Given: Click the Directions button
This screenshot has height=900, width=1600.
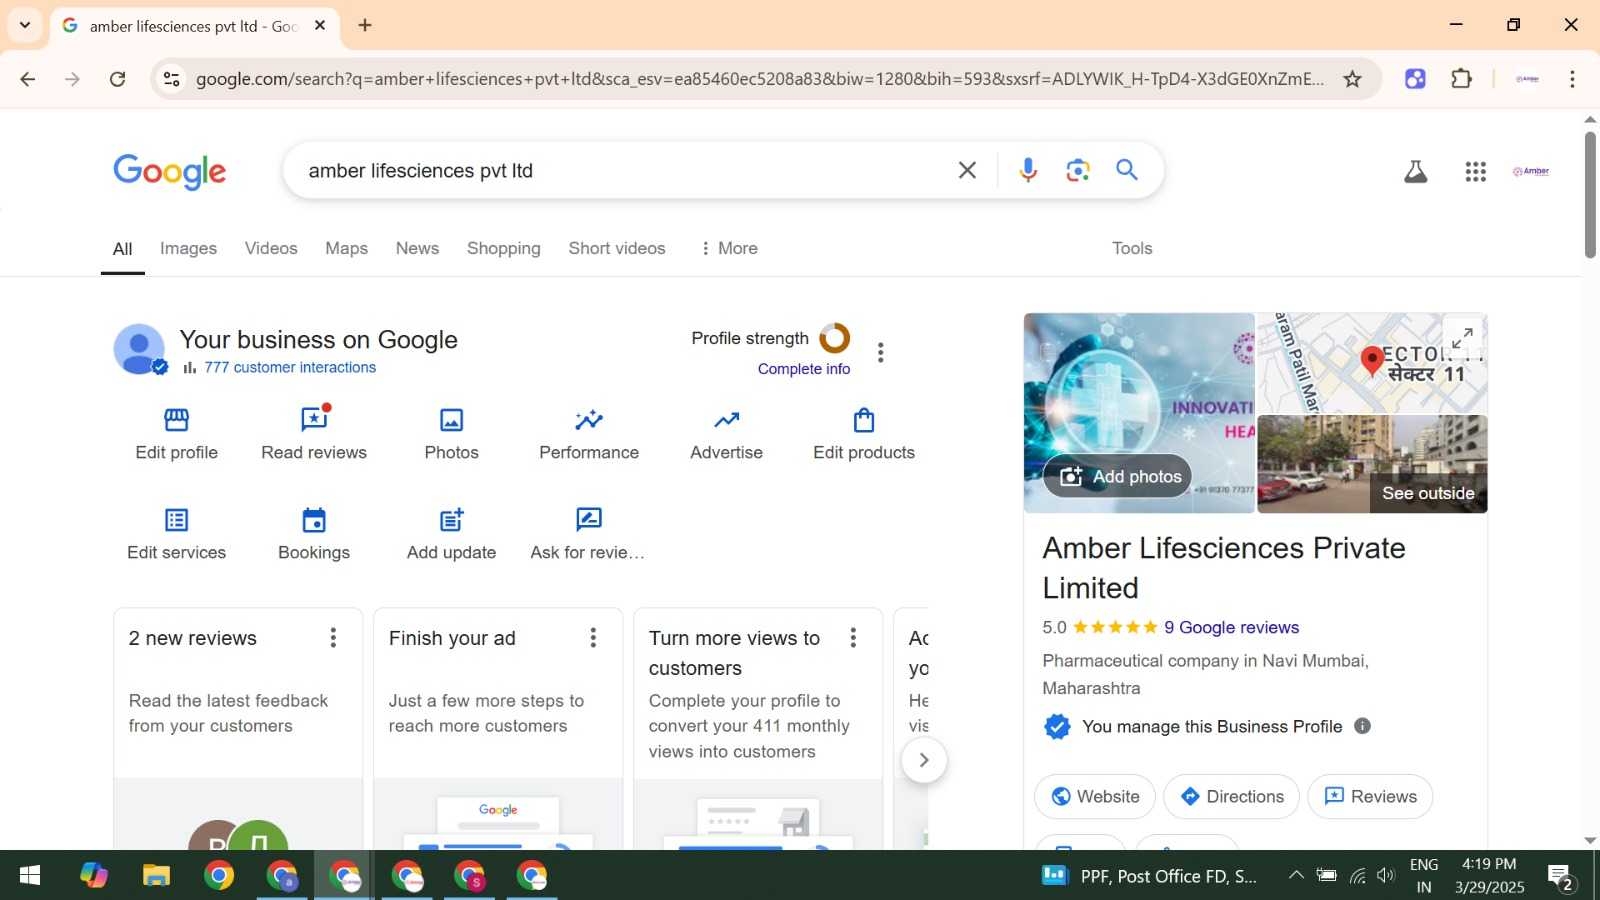Looking at the screenshot, I should click(1231, 797).
